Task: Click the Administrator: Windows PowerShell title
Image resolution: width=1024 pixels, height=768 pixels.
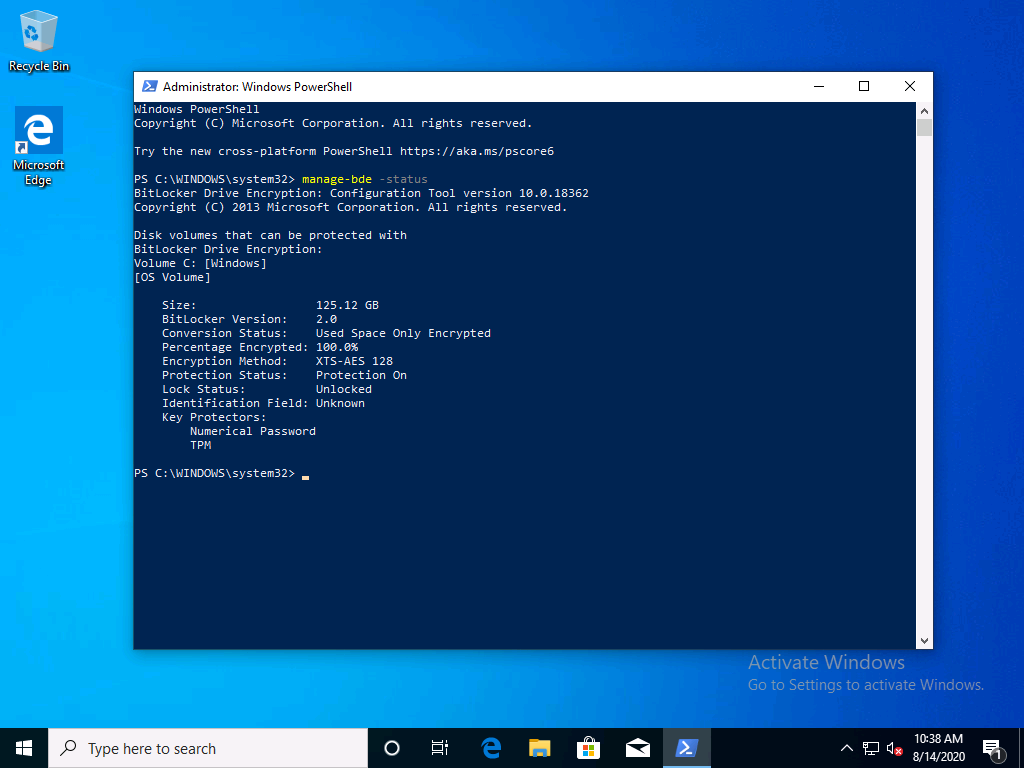Action: pyautogui.click(x=257, y=86)
